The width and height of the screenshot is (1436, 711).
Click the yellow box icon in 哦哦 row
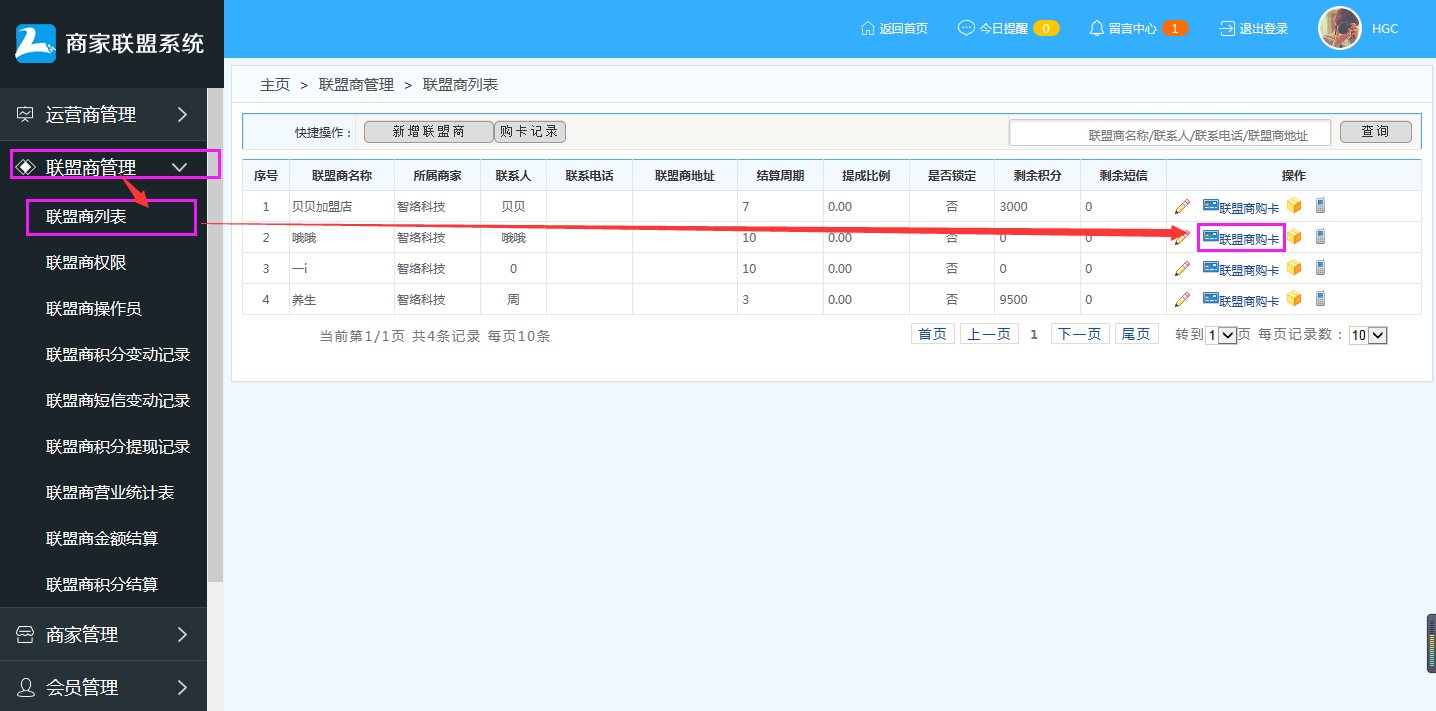(1294, 237)
